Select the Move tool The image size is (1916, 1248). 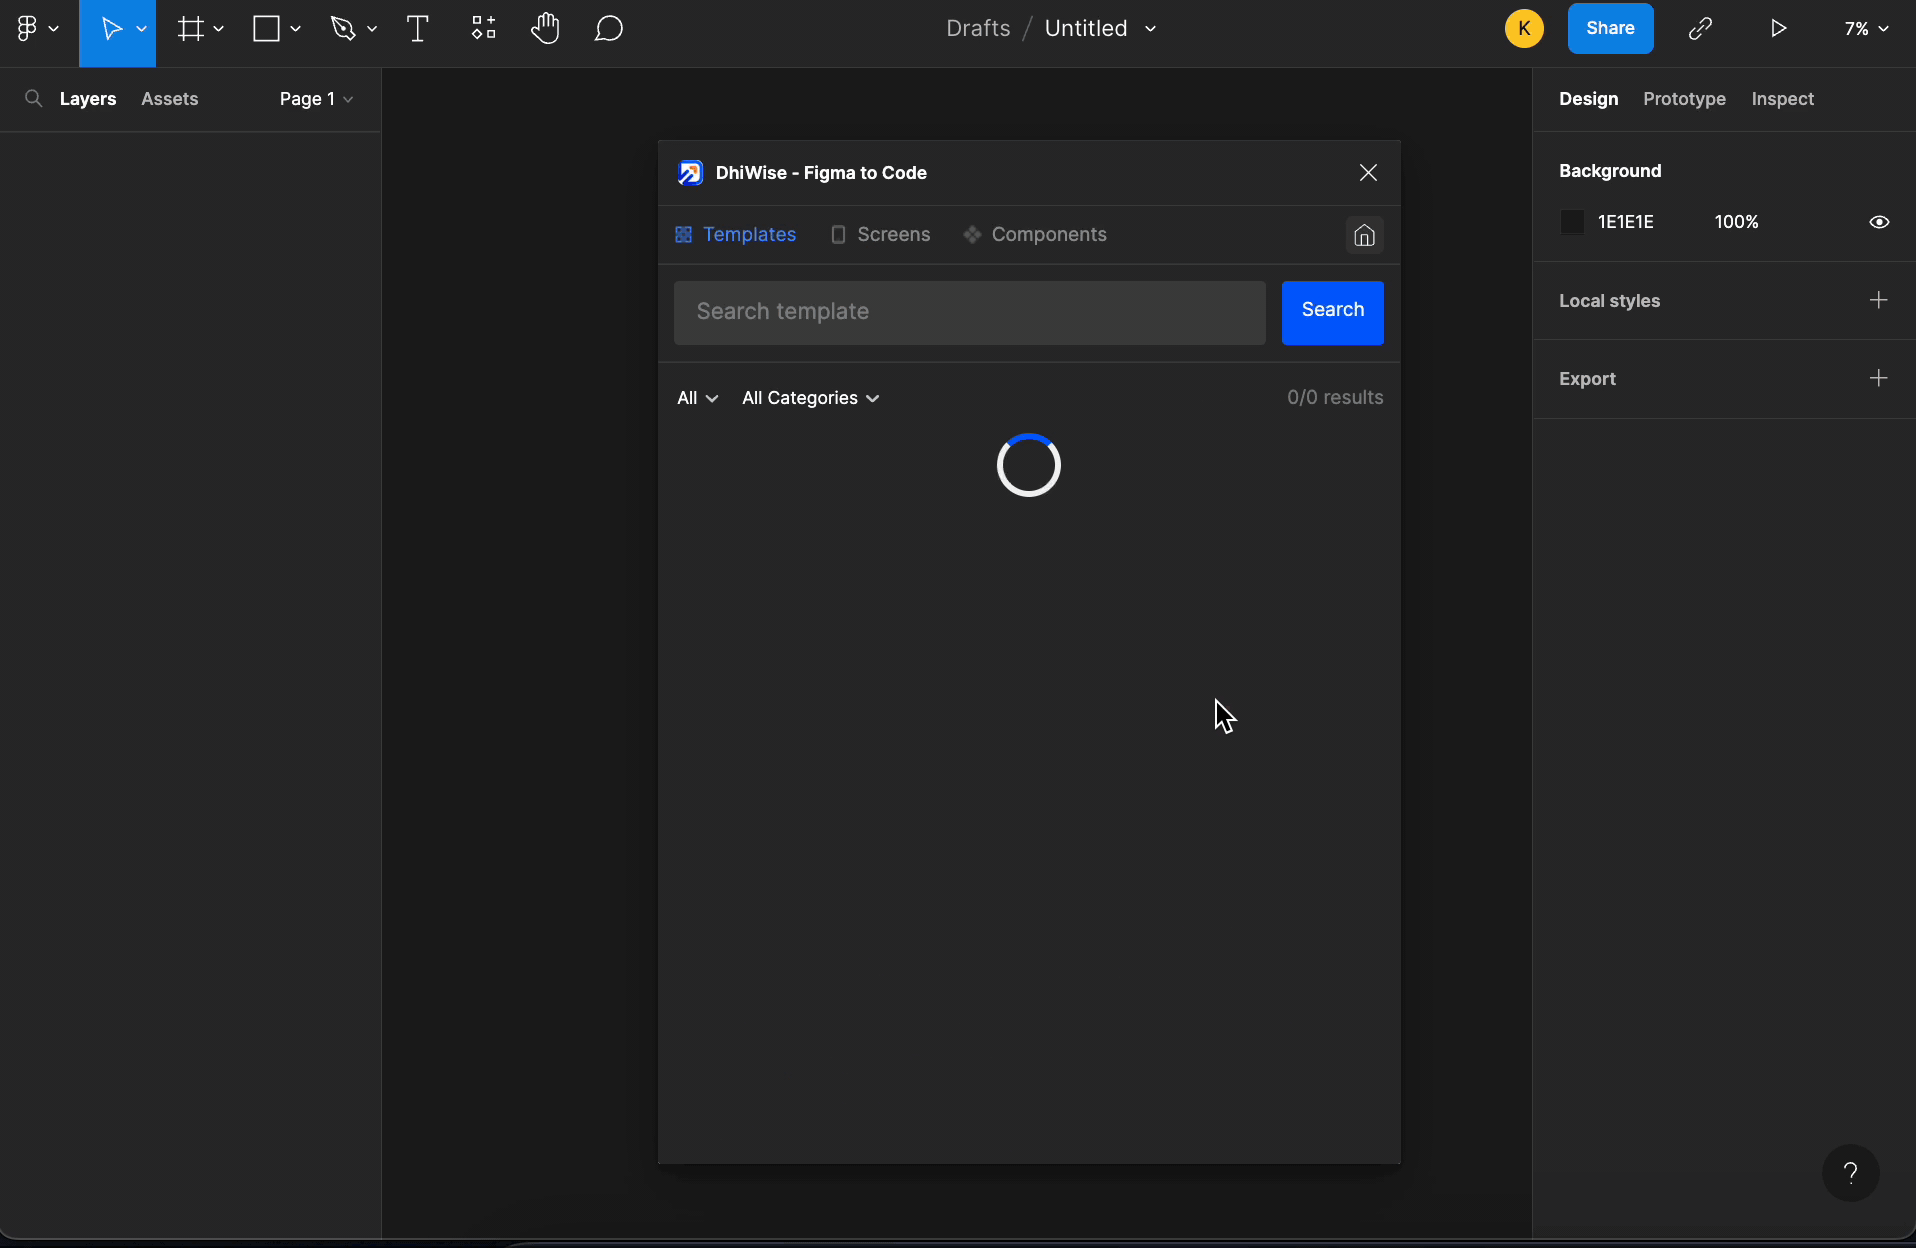pos(111,29)
